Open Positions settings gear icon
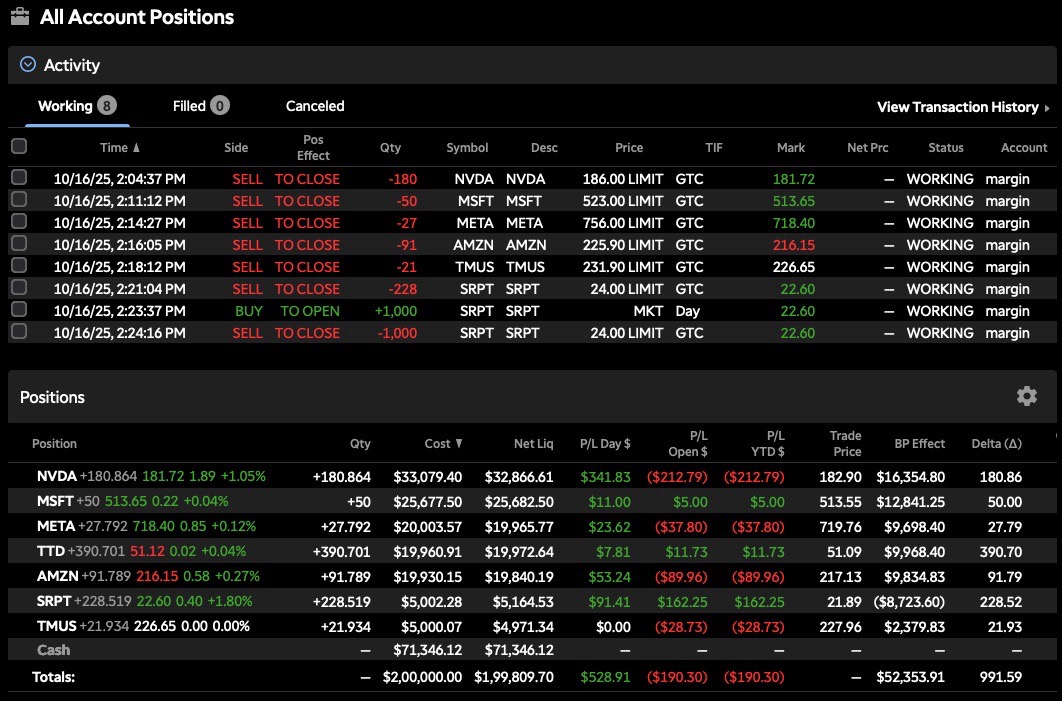Screen dimensions: 1062x701 point(1026,397)
